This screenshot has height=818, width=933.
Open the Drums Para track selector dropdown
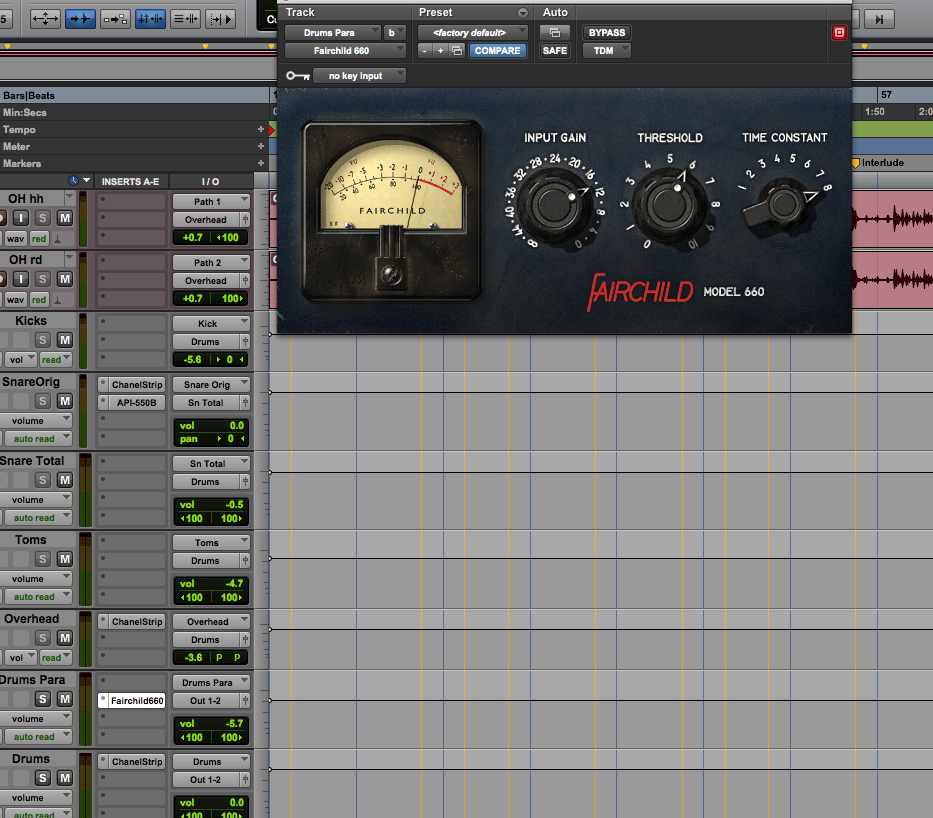click(x=332, y=33)
